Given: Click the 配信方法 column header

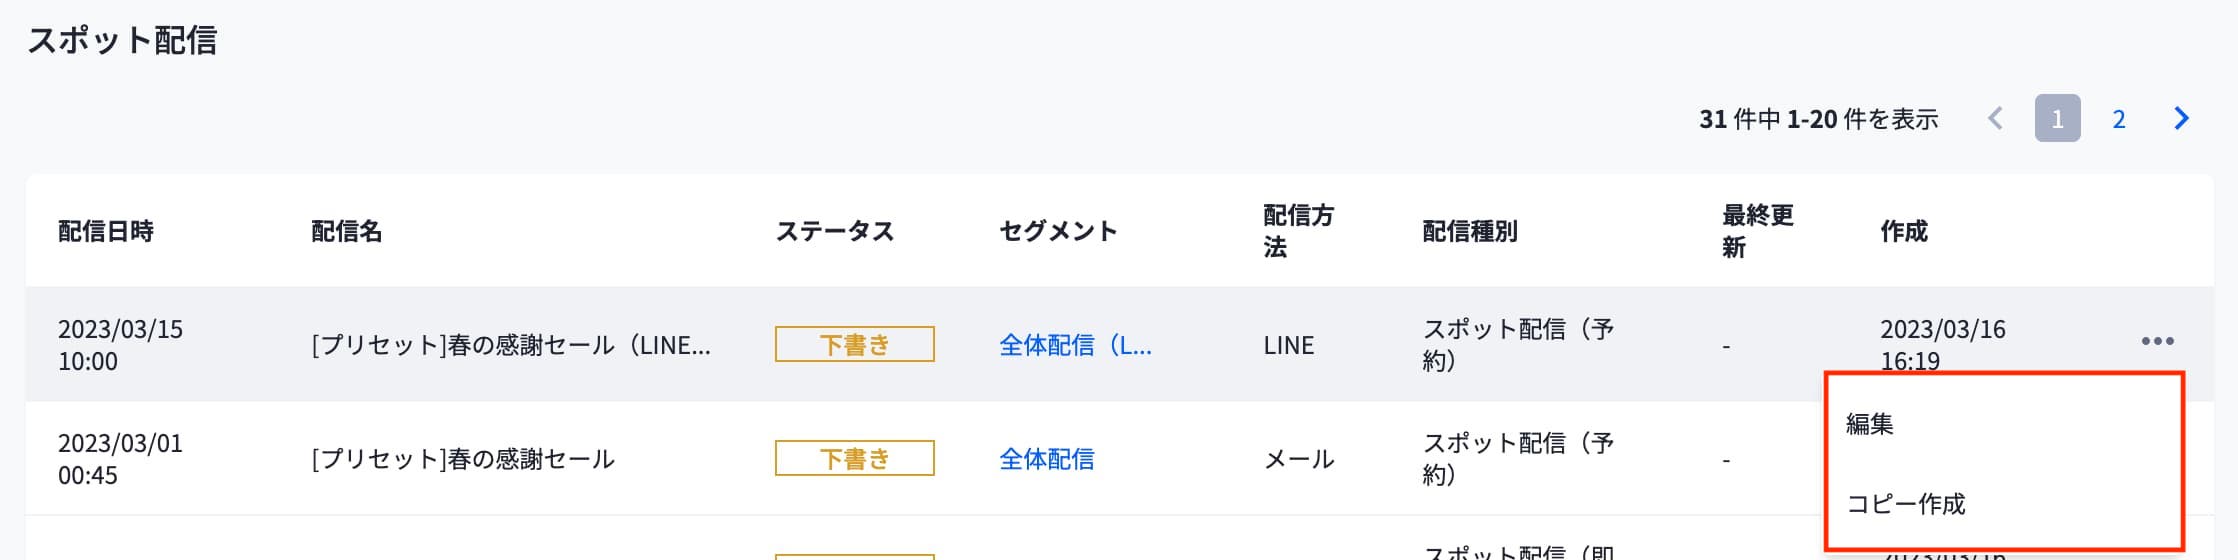Looking at the screenshot, I should point(1297,231).
